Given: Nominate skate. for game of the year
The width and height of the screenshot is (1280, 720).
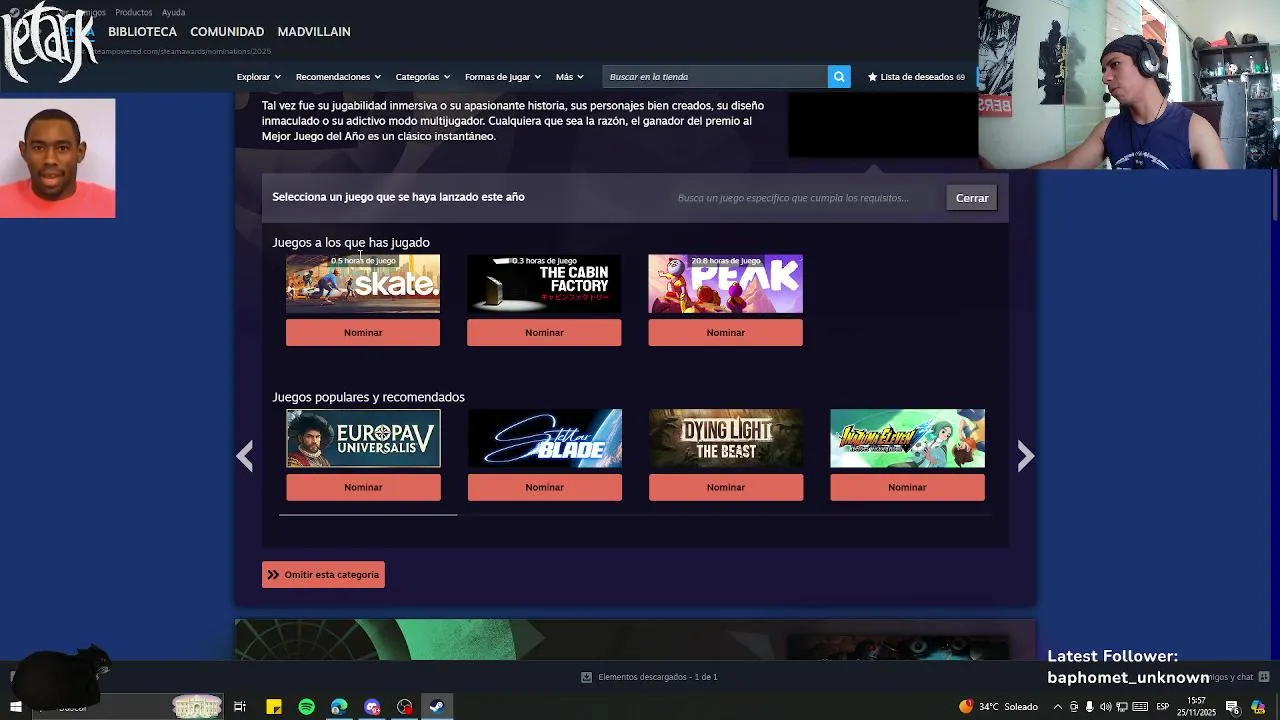Looking at the screenshot, I should [x=363, y=333].
